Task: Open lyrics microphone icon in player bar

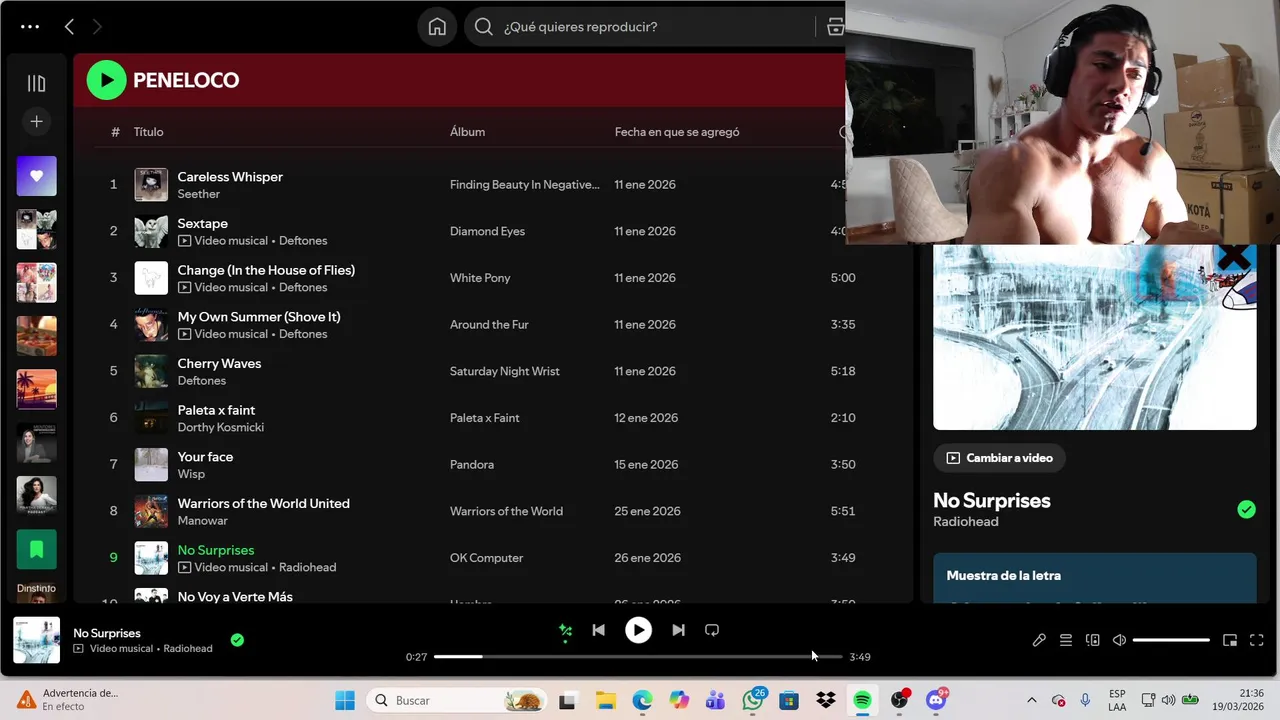Action: (1039, 640)
